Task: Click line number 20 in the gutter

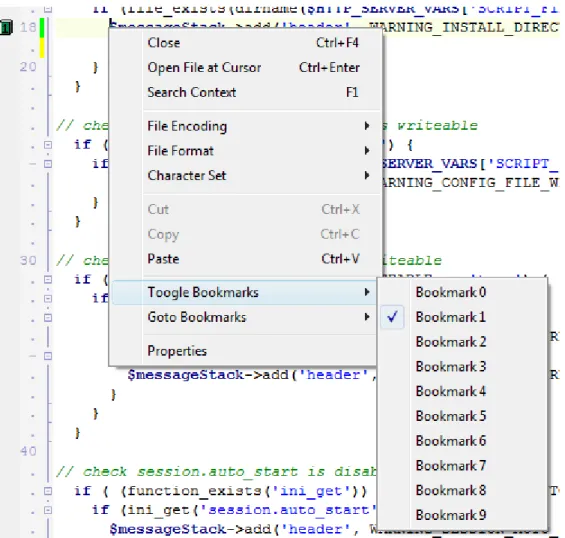Action: click(28, 67)
